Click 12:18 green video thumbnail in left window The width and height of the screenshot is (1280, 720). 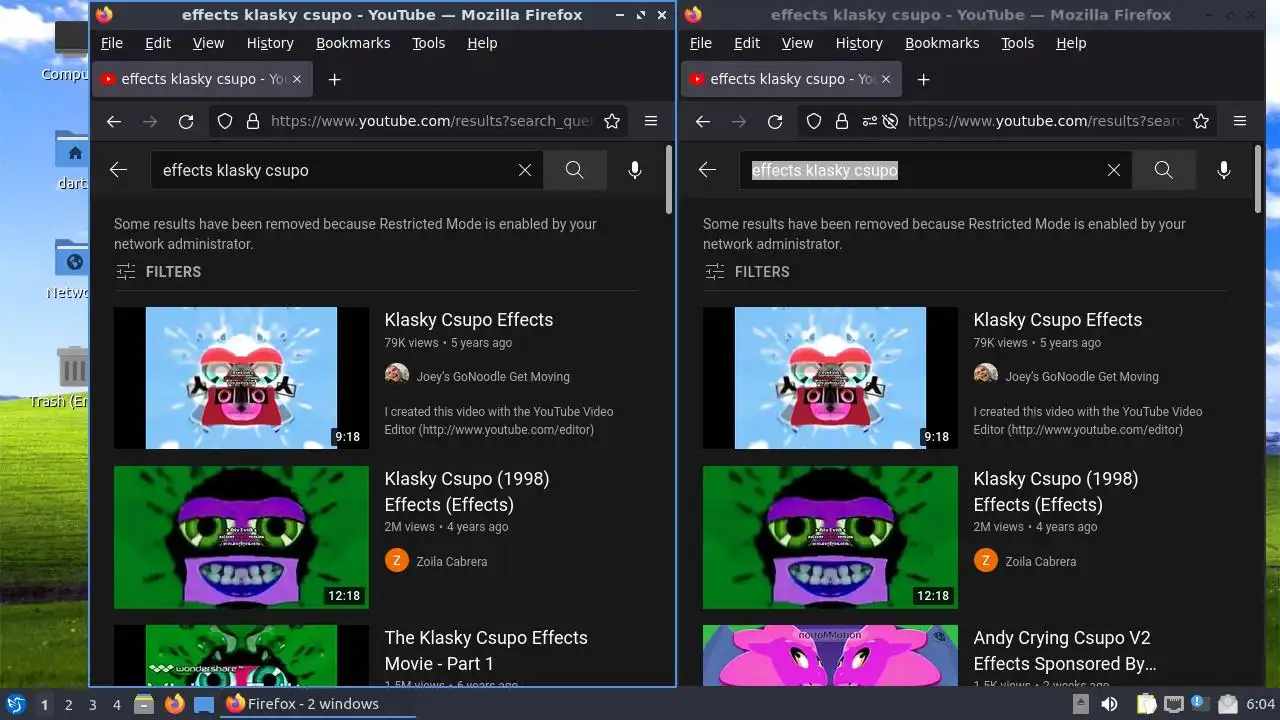click(x=241, y=537)
